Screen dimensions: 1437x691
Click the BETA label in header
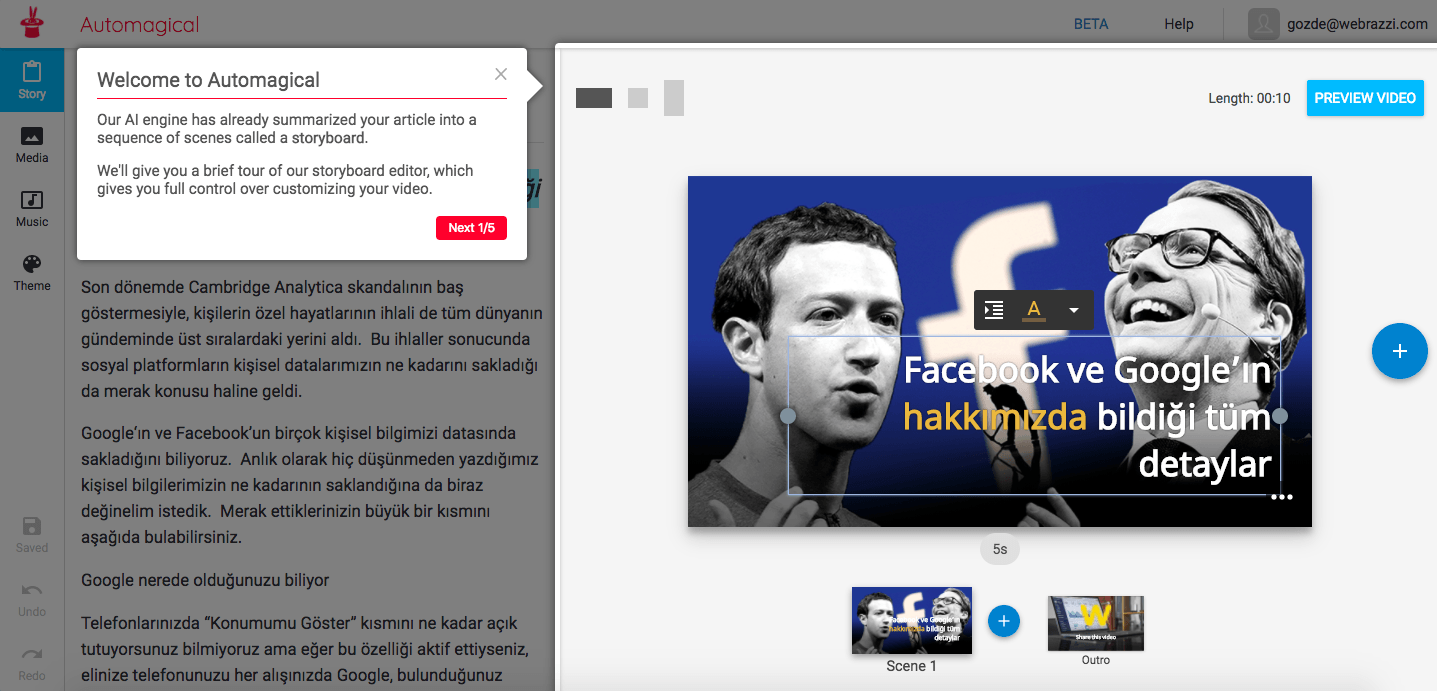[x=1091, y=24]
